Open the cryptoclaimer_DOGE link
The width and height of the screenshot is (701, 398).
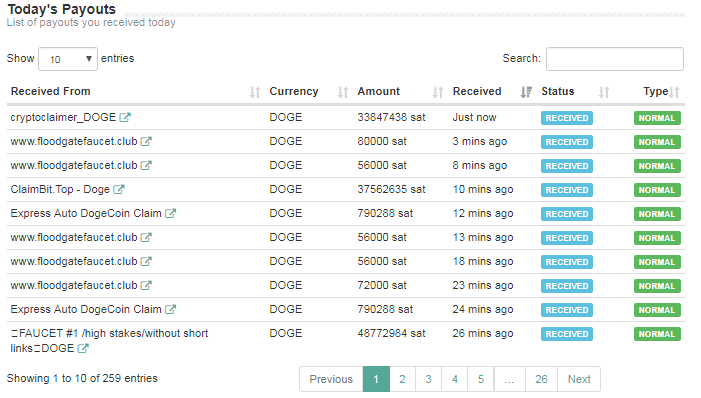click(x=63, y=117)
